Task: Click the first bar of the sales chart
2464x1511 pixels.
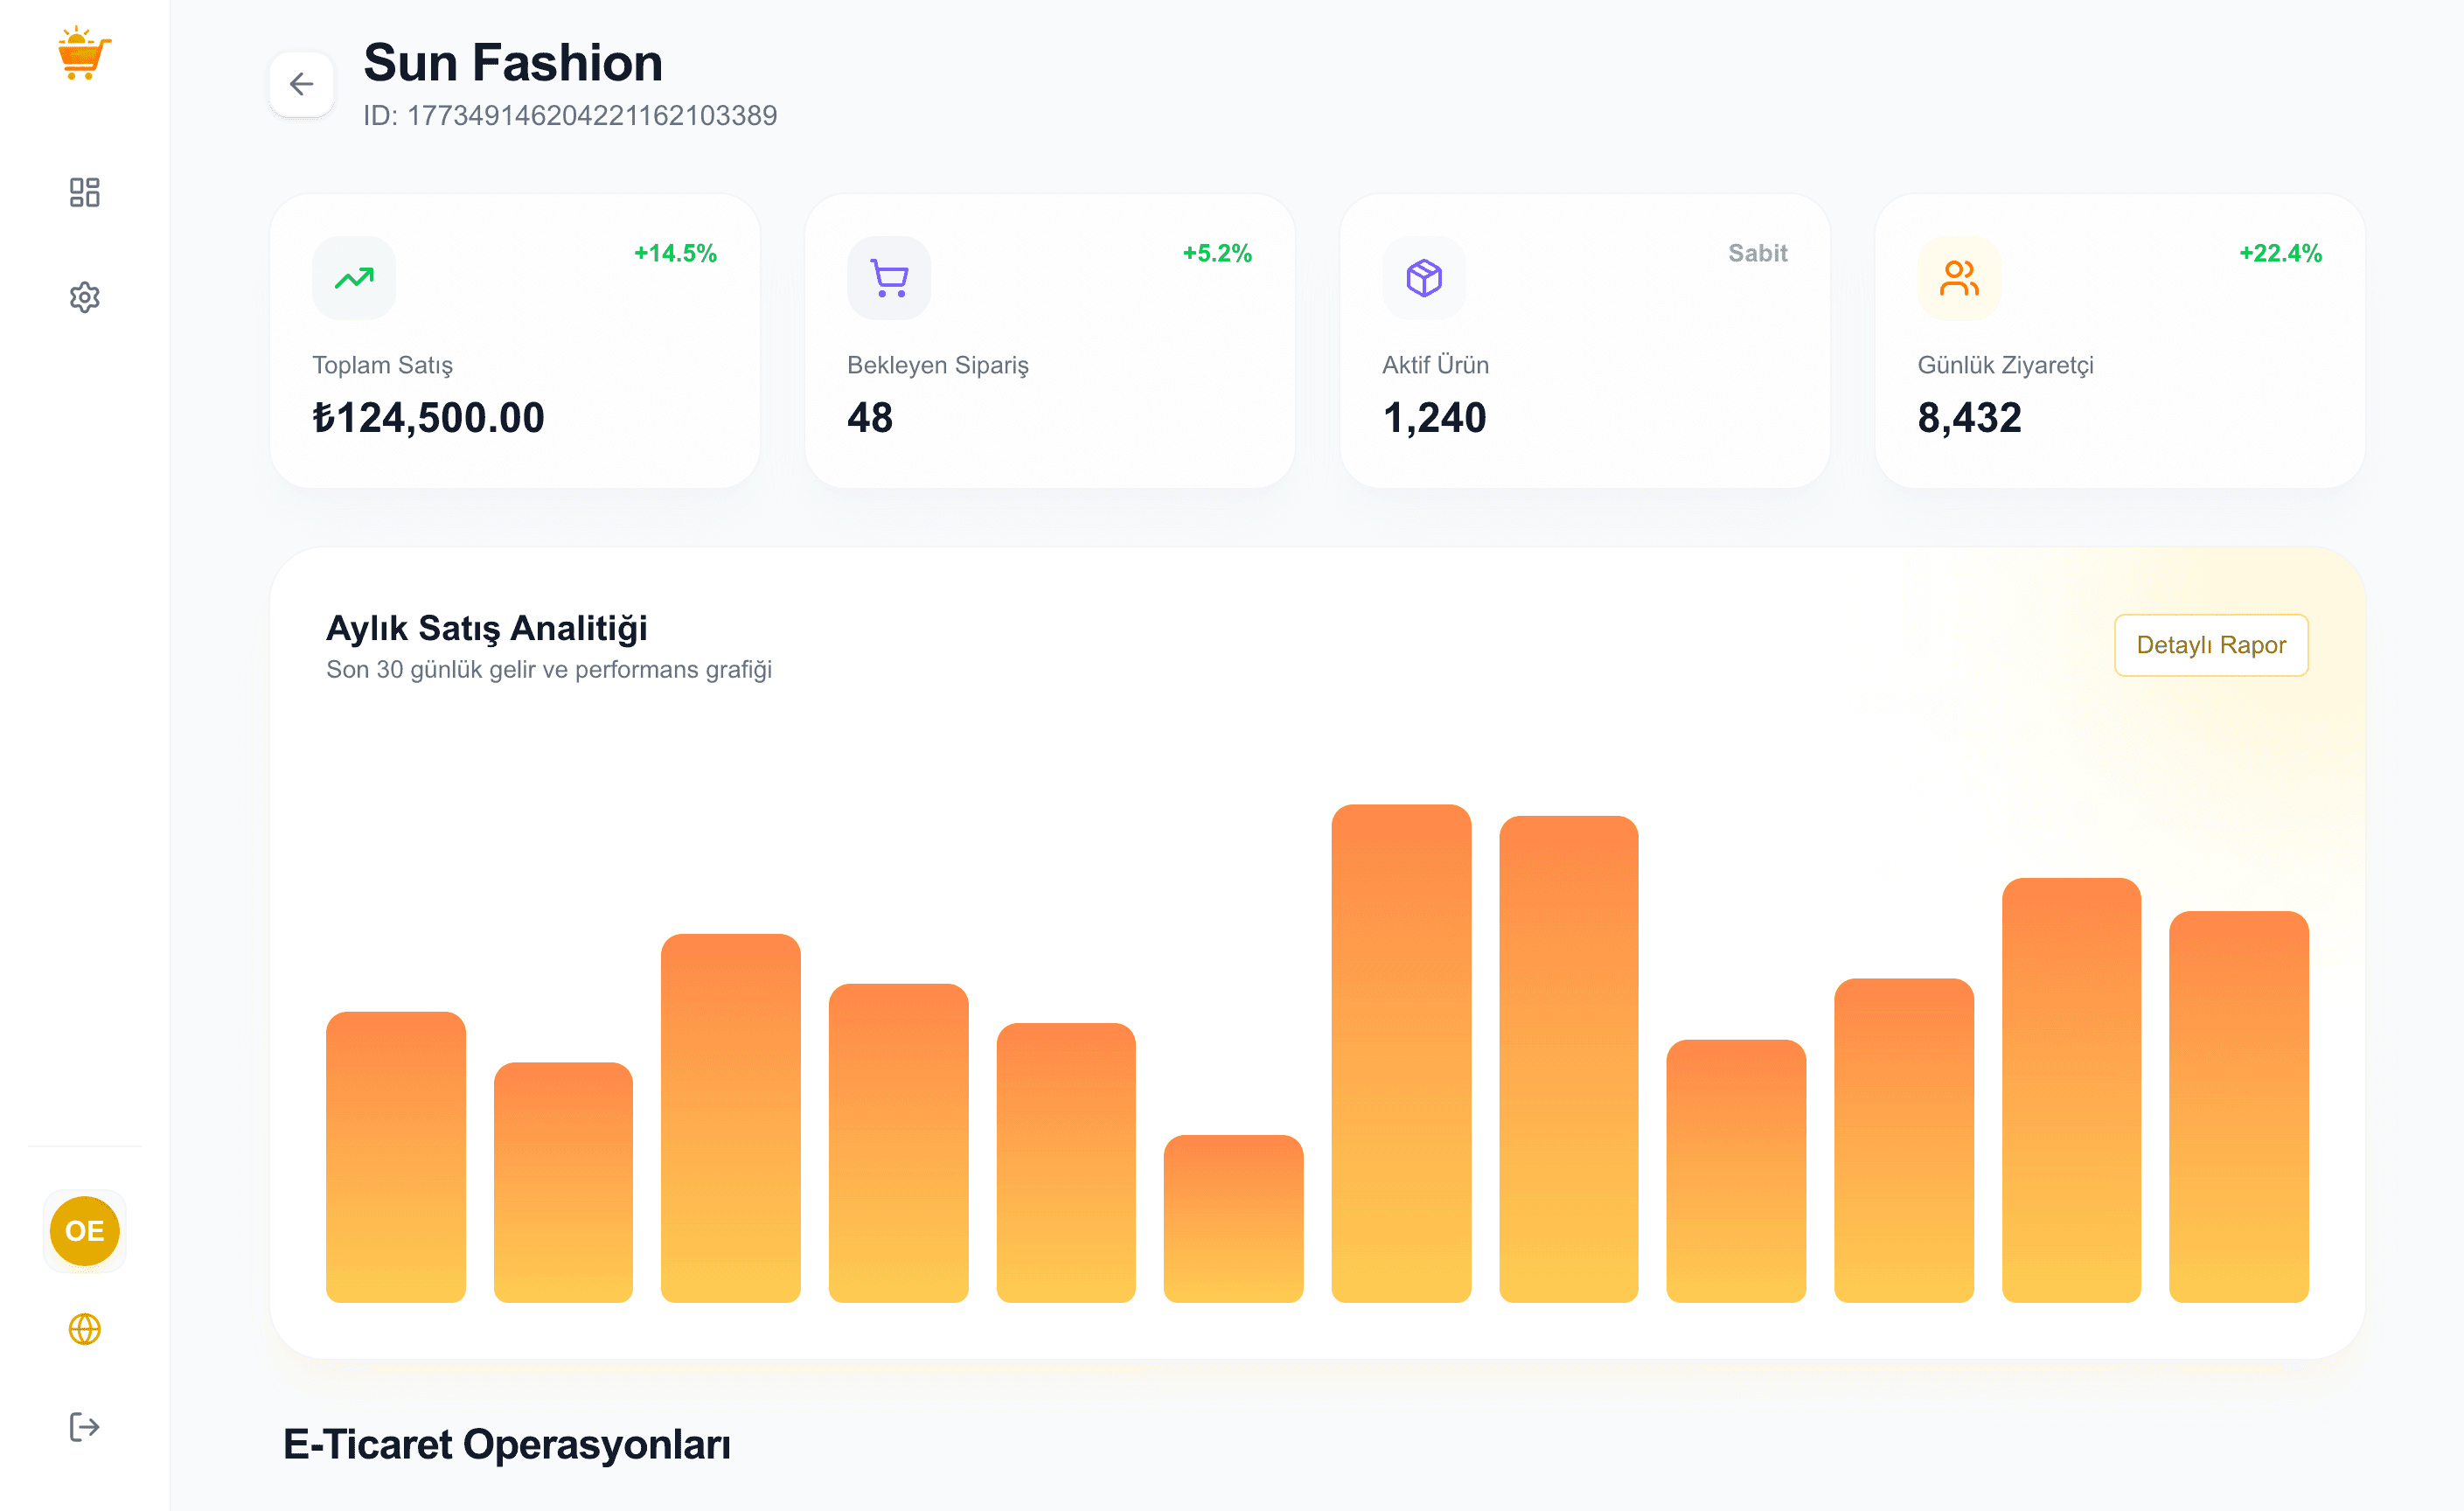Action: pos(395,1157)
